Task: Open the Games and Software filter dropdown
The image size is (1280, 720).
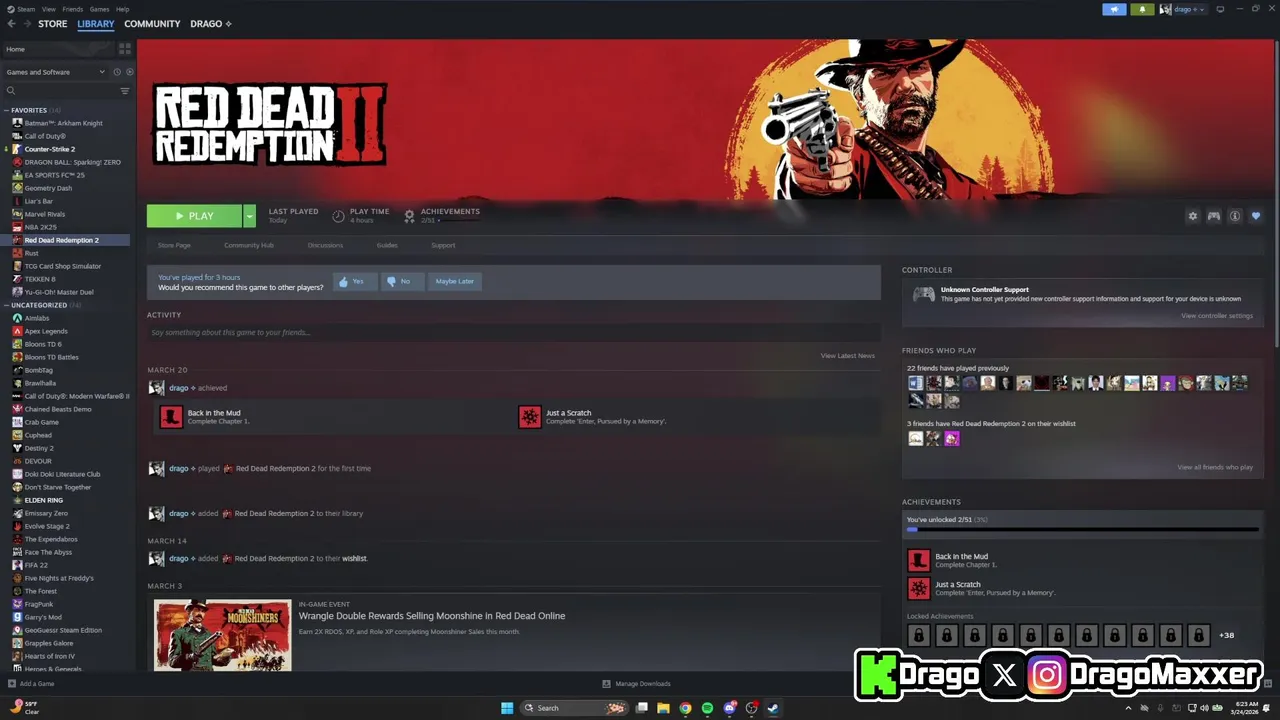Action: coord(55,72)
